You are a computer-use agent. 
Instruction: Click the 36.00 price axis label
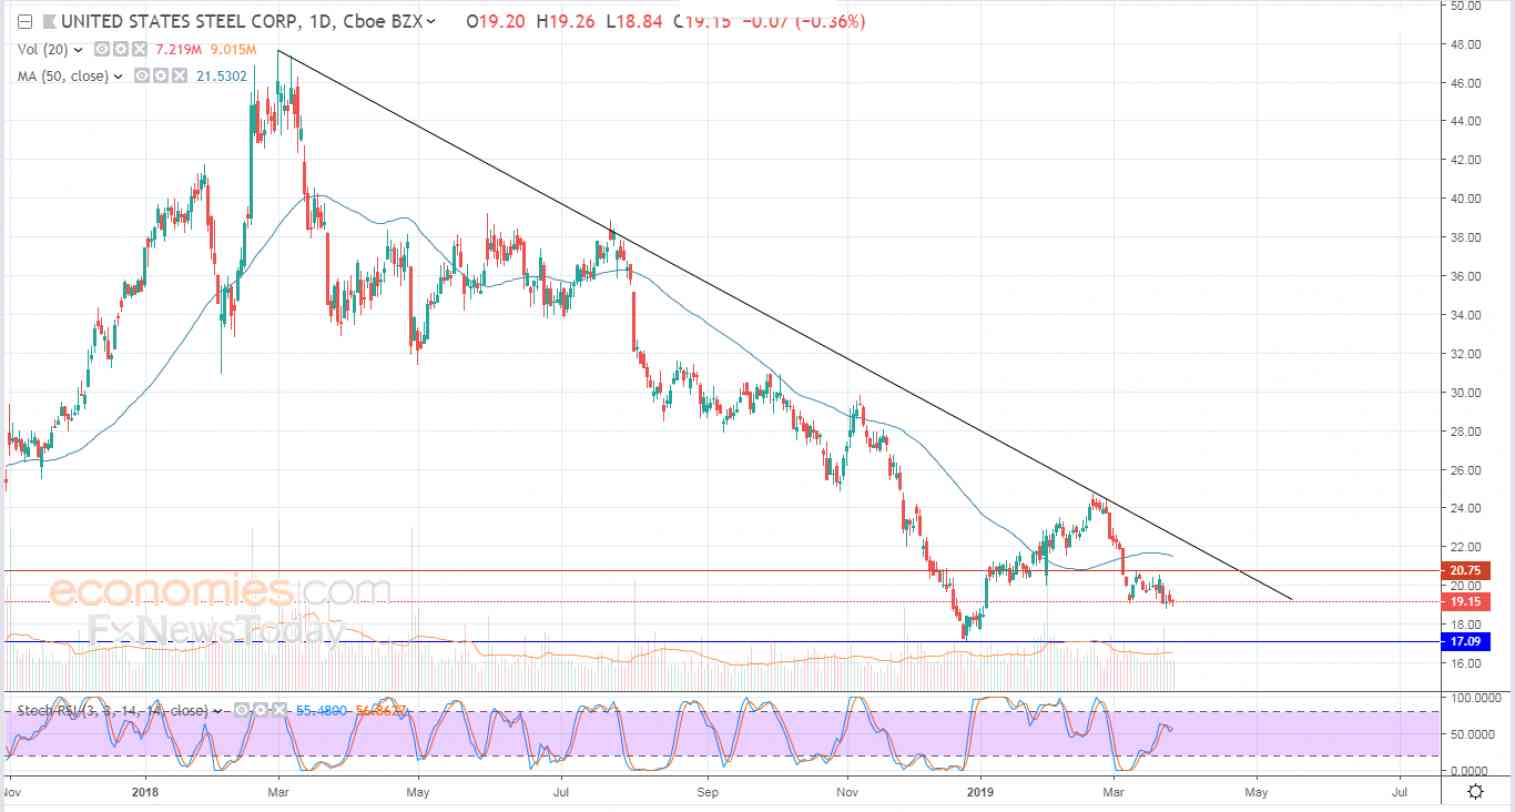[x=1466, y=276]
